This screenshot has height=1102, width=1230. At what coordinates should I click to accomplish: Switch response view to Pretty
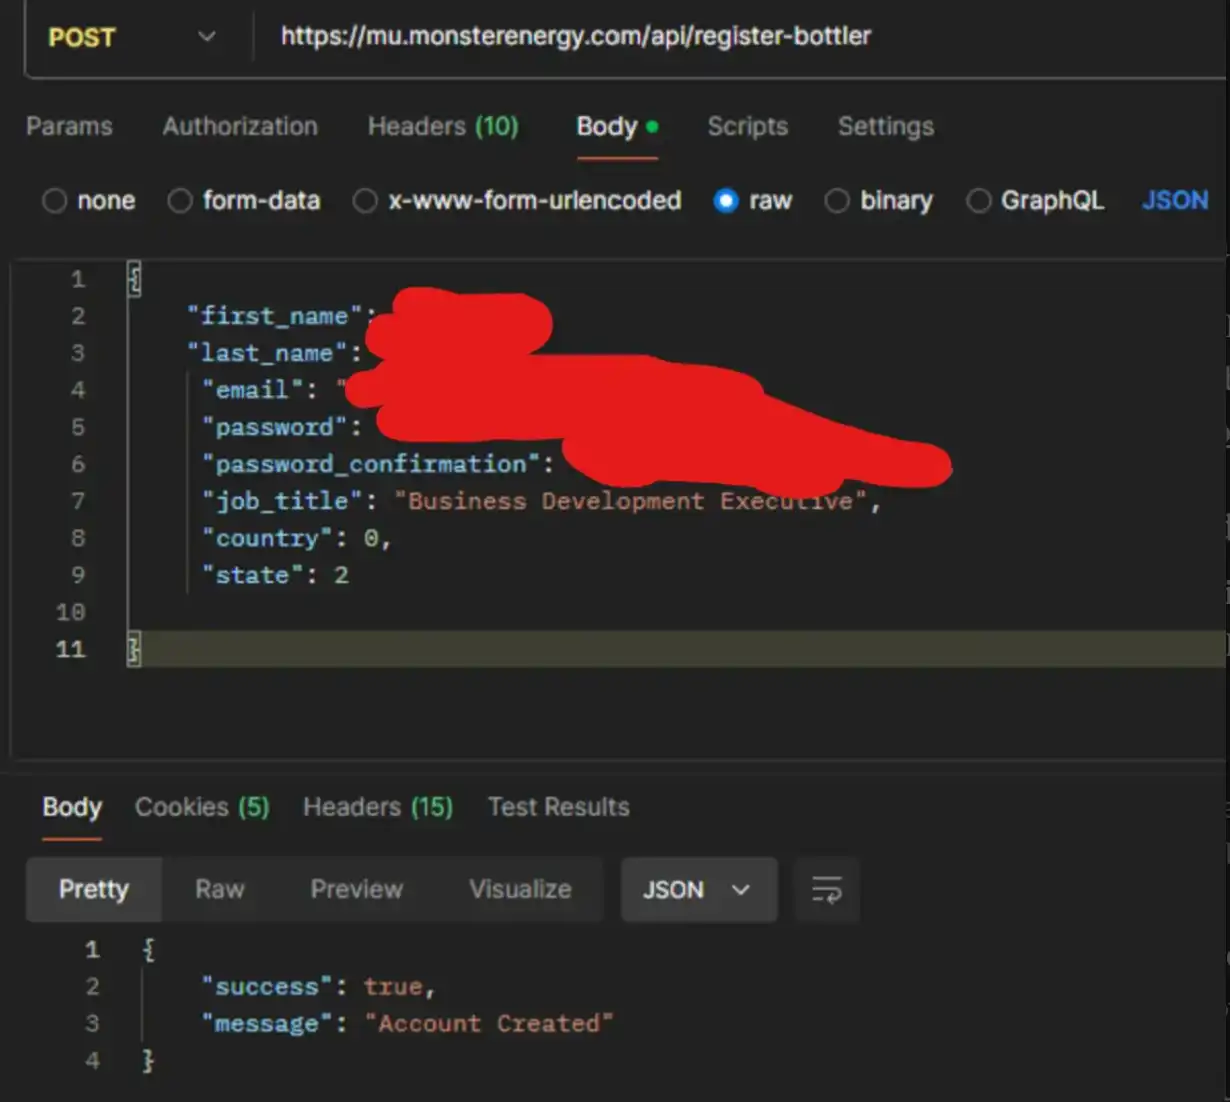click(94, 890)
